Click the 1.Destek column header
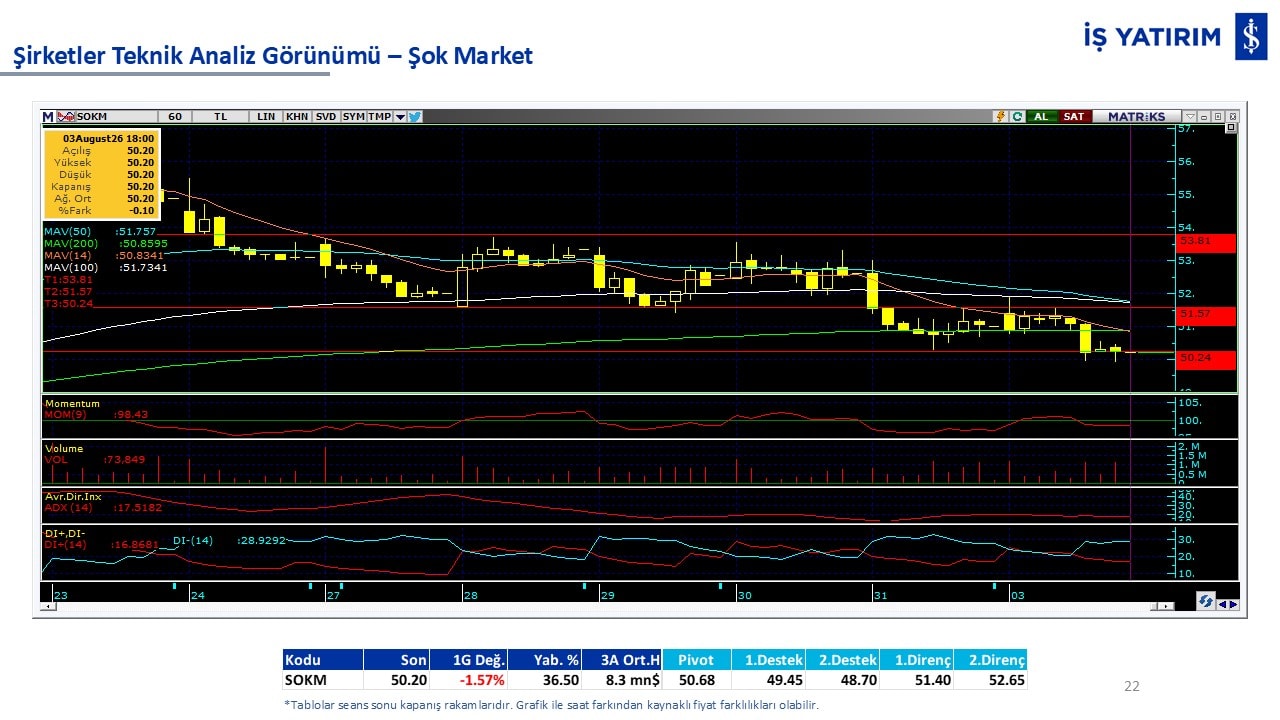This screenshot has height=720, width=1280. [768, 660]
